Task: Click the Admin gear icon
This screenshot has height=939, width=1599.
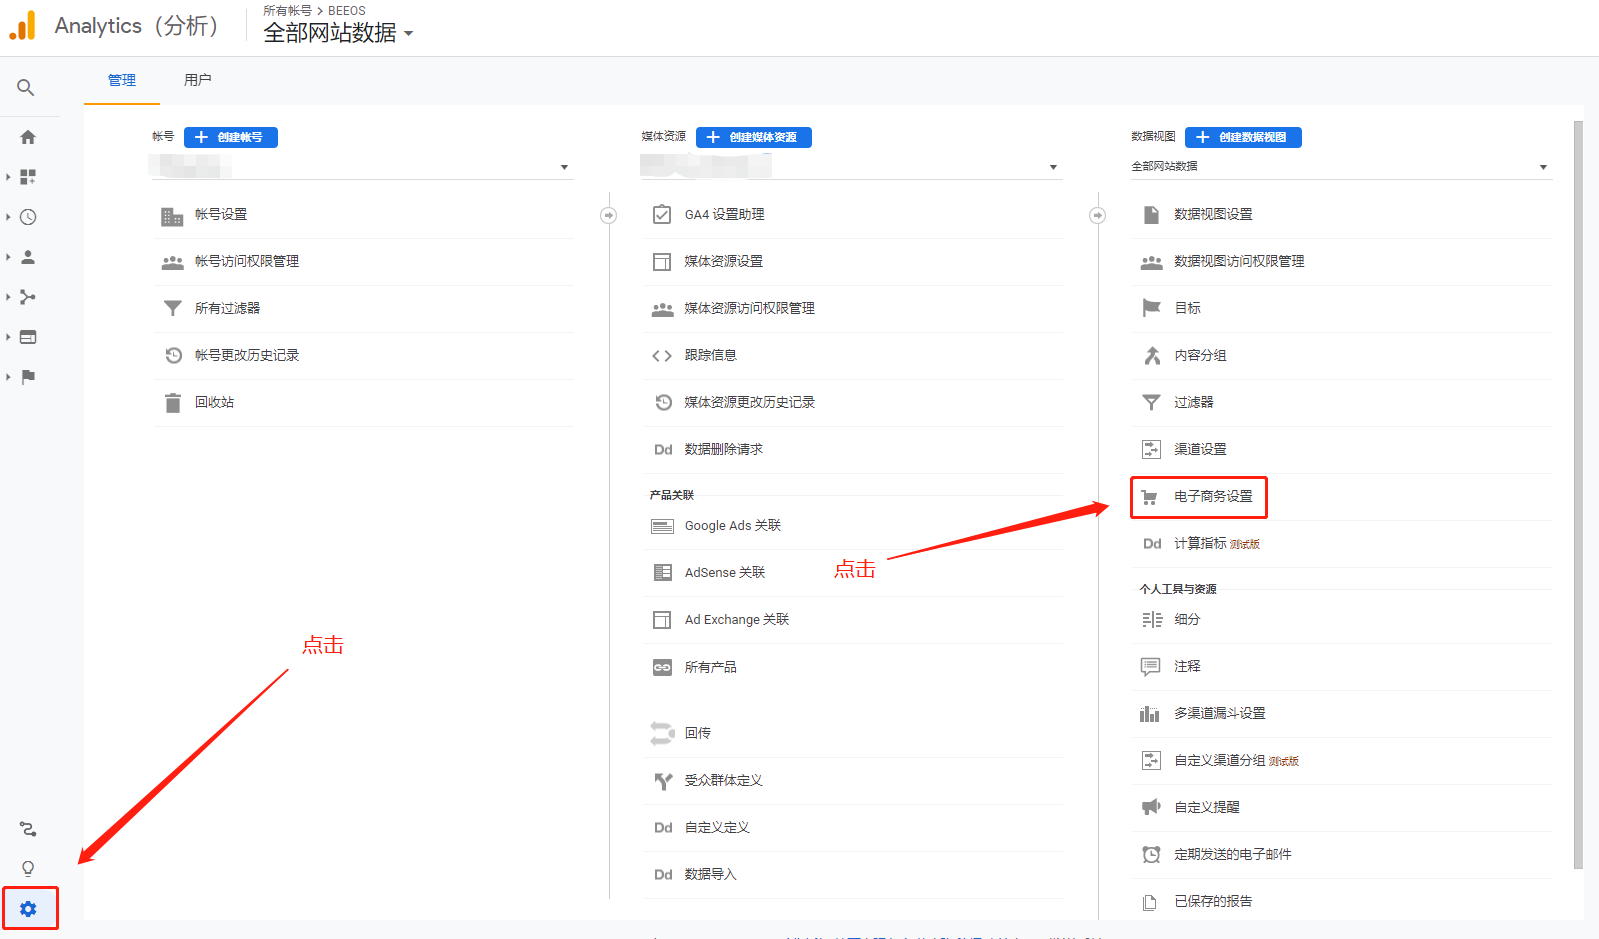Action: tap(28, 909)
